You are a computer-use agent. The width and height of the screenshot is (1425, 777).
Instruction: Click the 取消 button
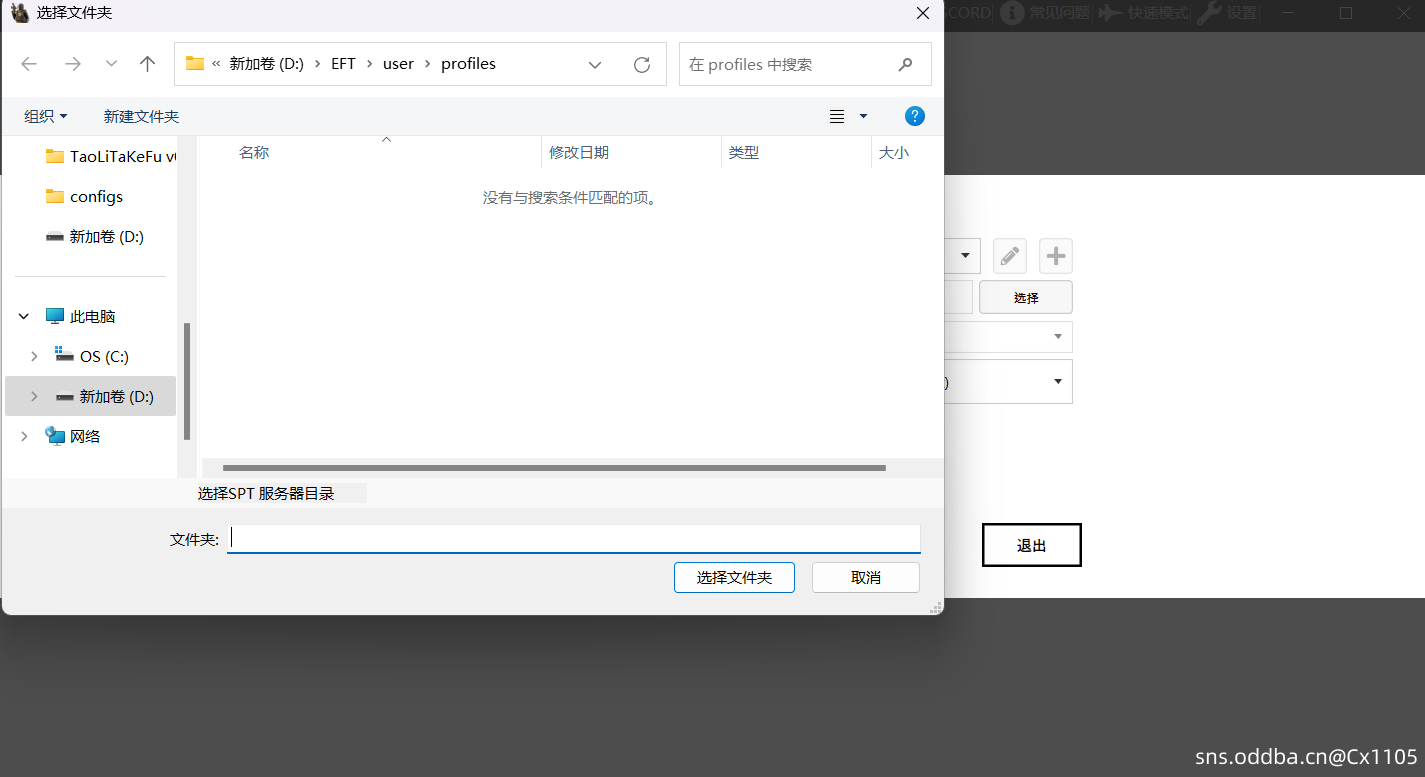coord(865,578)
